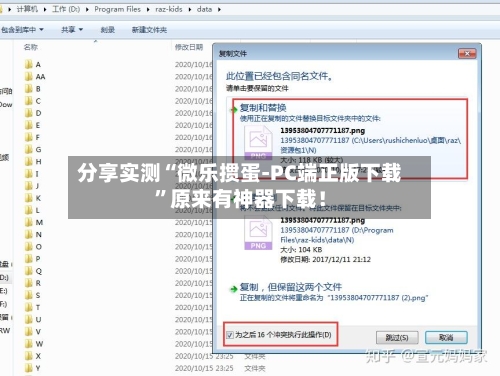Click PNG thumbnail of existing D: drive file

[258, 233]
